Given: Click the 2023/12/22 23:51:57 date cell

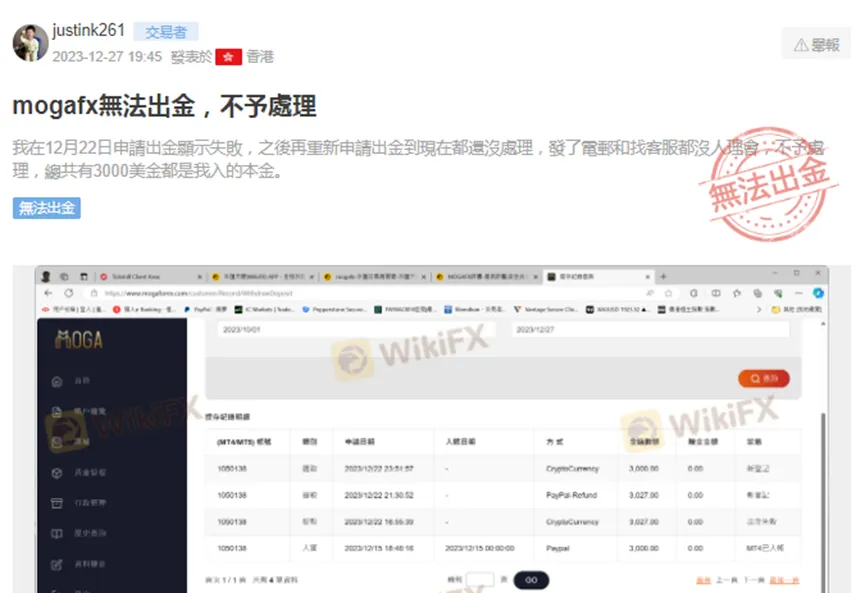Looking at the screenshot, I should click(x=378, y=468).
